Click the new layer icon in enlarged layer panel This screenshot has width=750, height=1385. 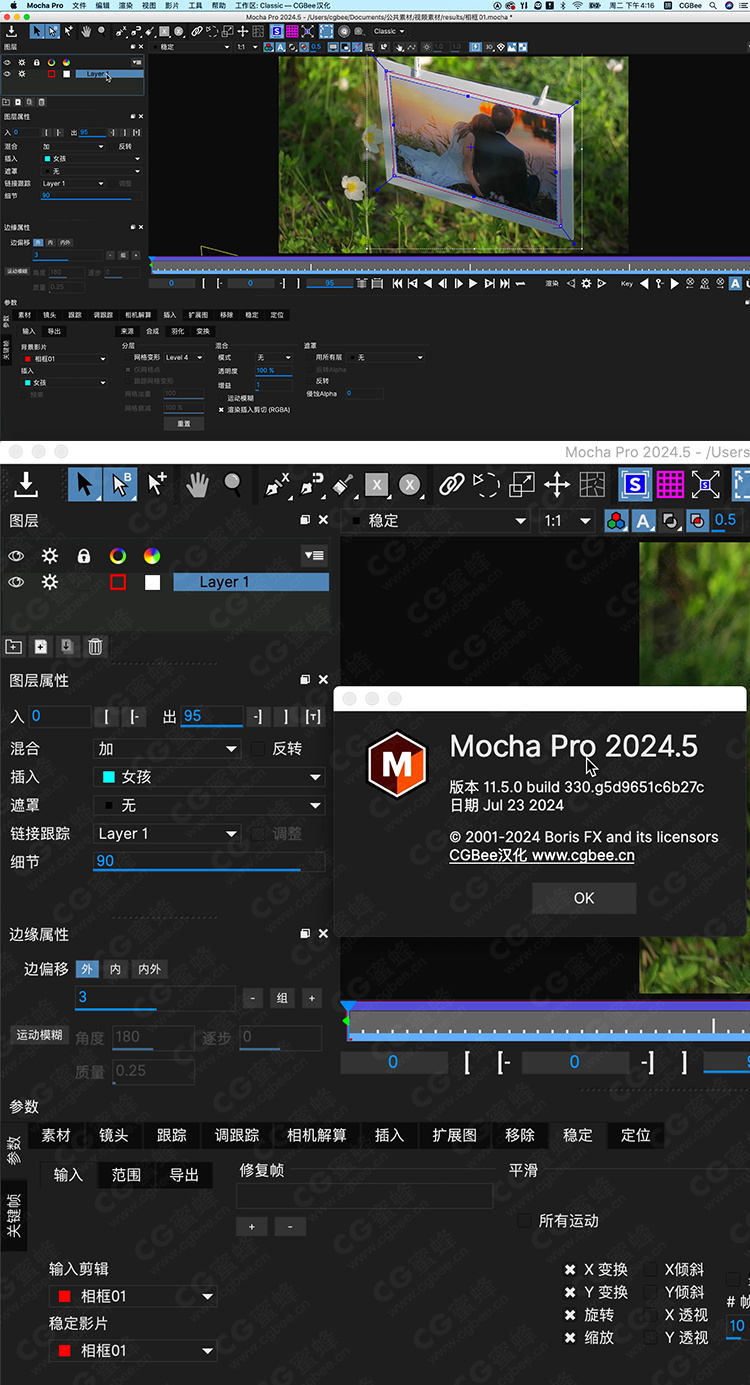click(40, 647)
